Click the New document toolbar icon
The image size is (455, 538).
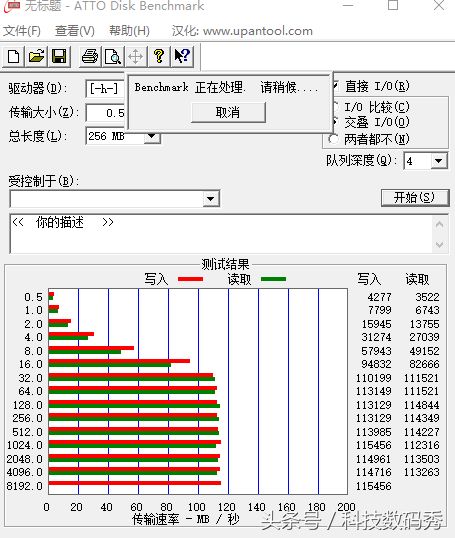click(13, 56)
